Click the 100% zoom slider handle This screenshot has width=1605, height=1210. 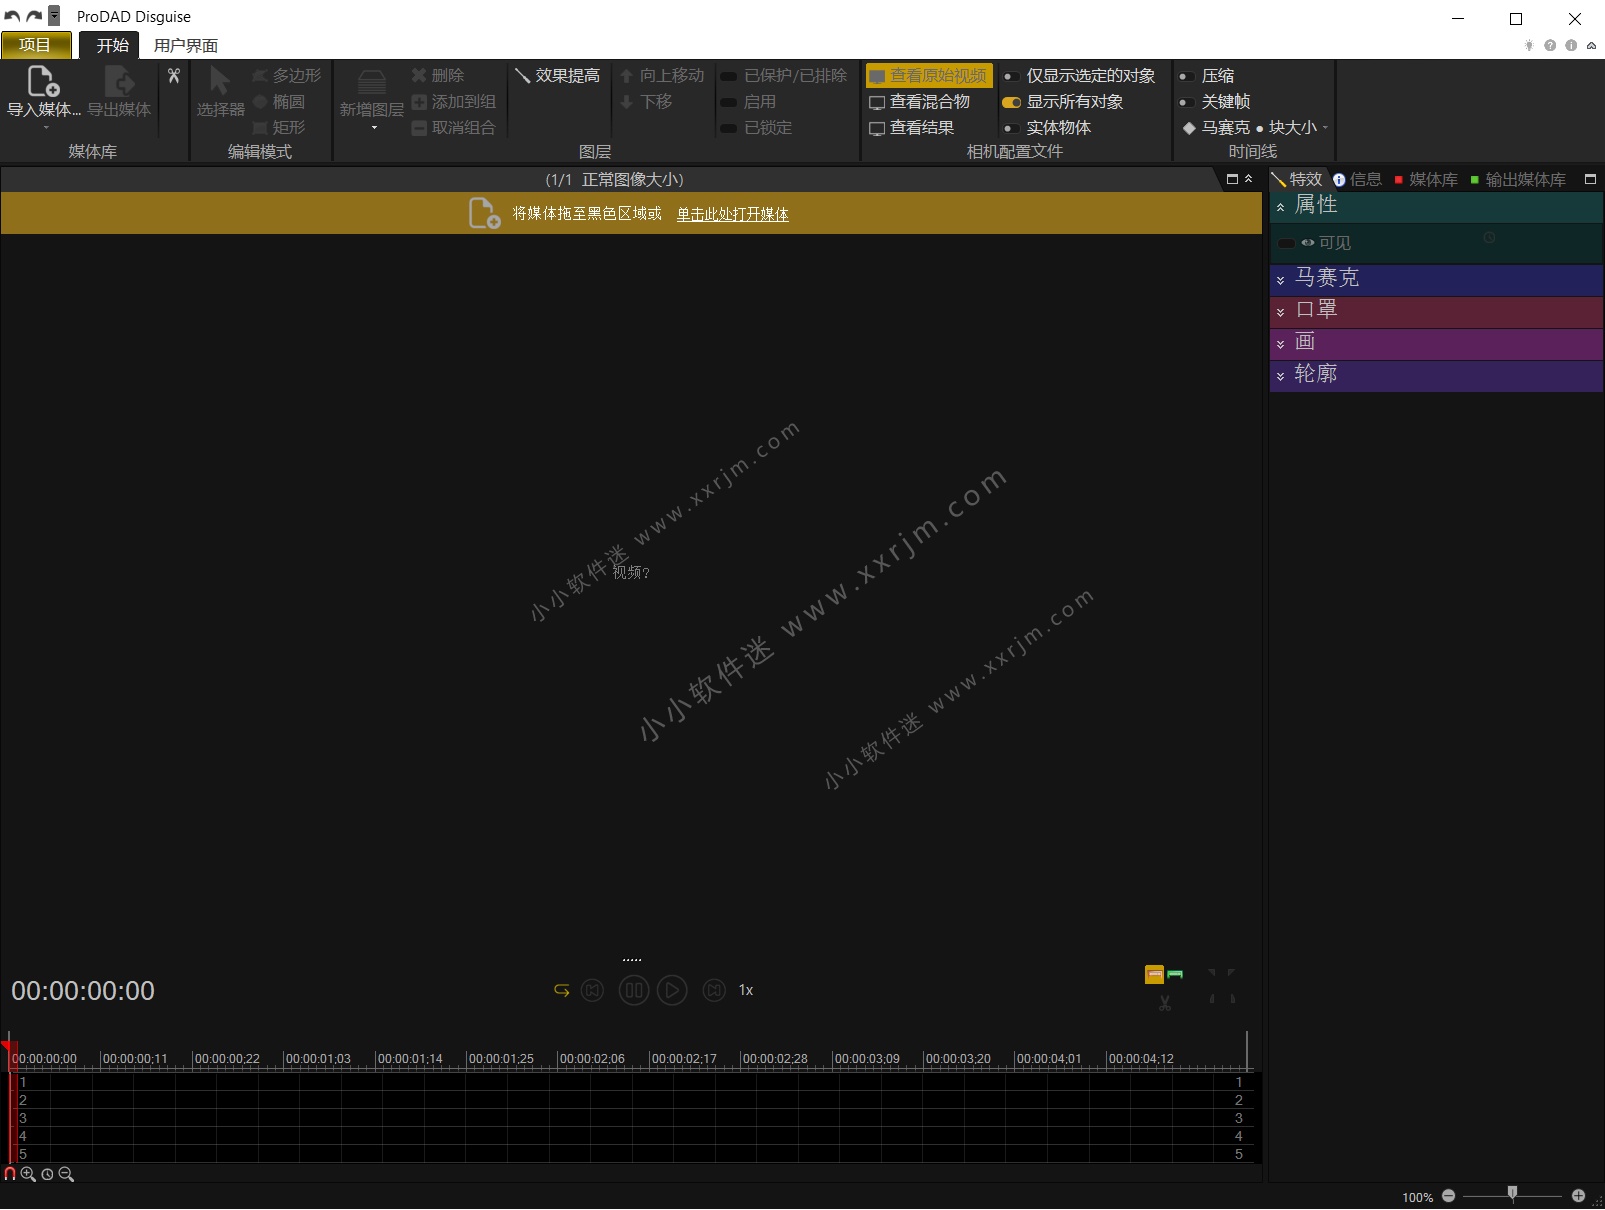coord(1512,1193)
